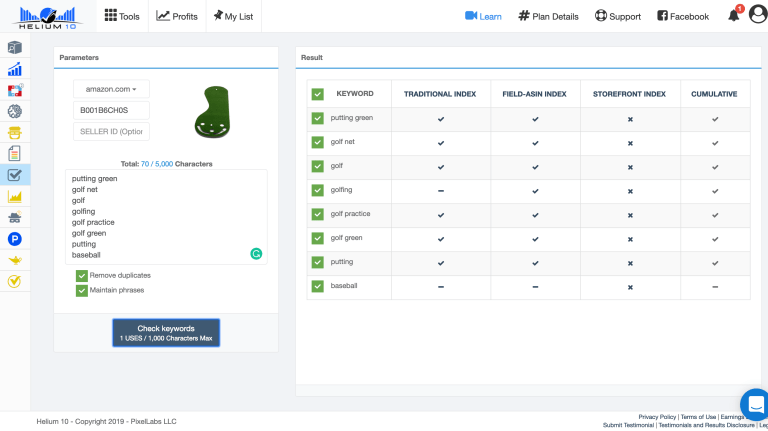768x431 pixels.
Task: Click the golfing keyword text in results
Action: coord(341,190)
